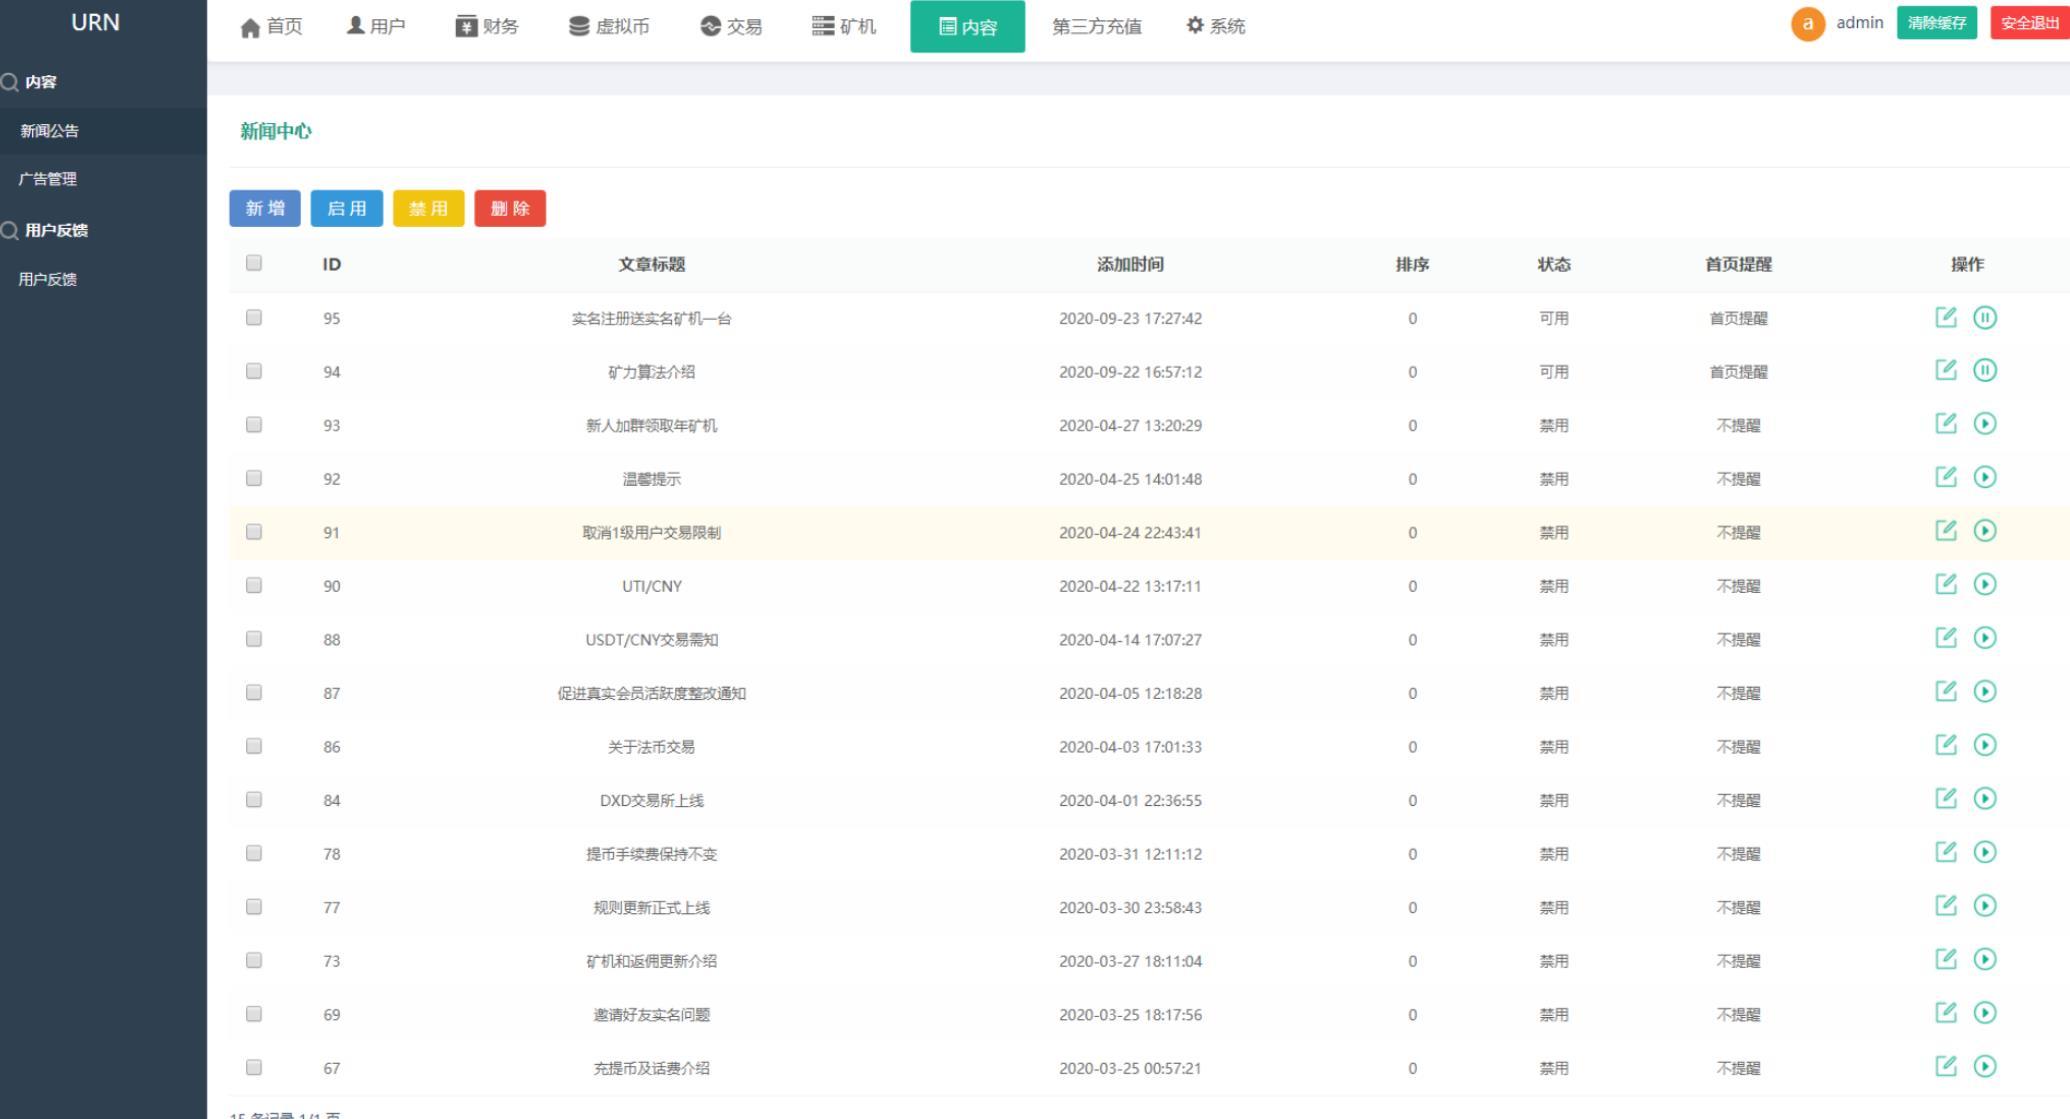Click the admin username
The height and width of the screenshot is (1119, 2070).
[x=1859, y=23]
